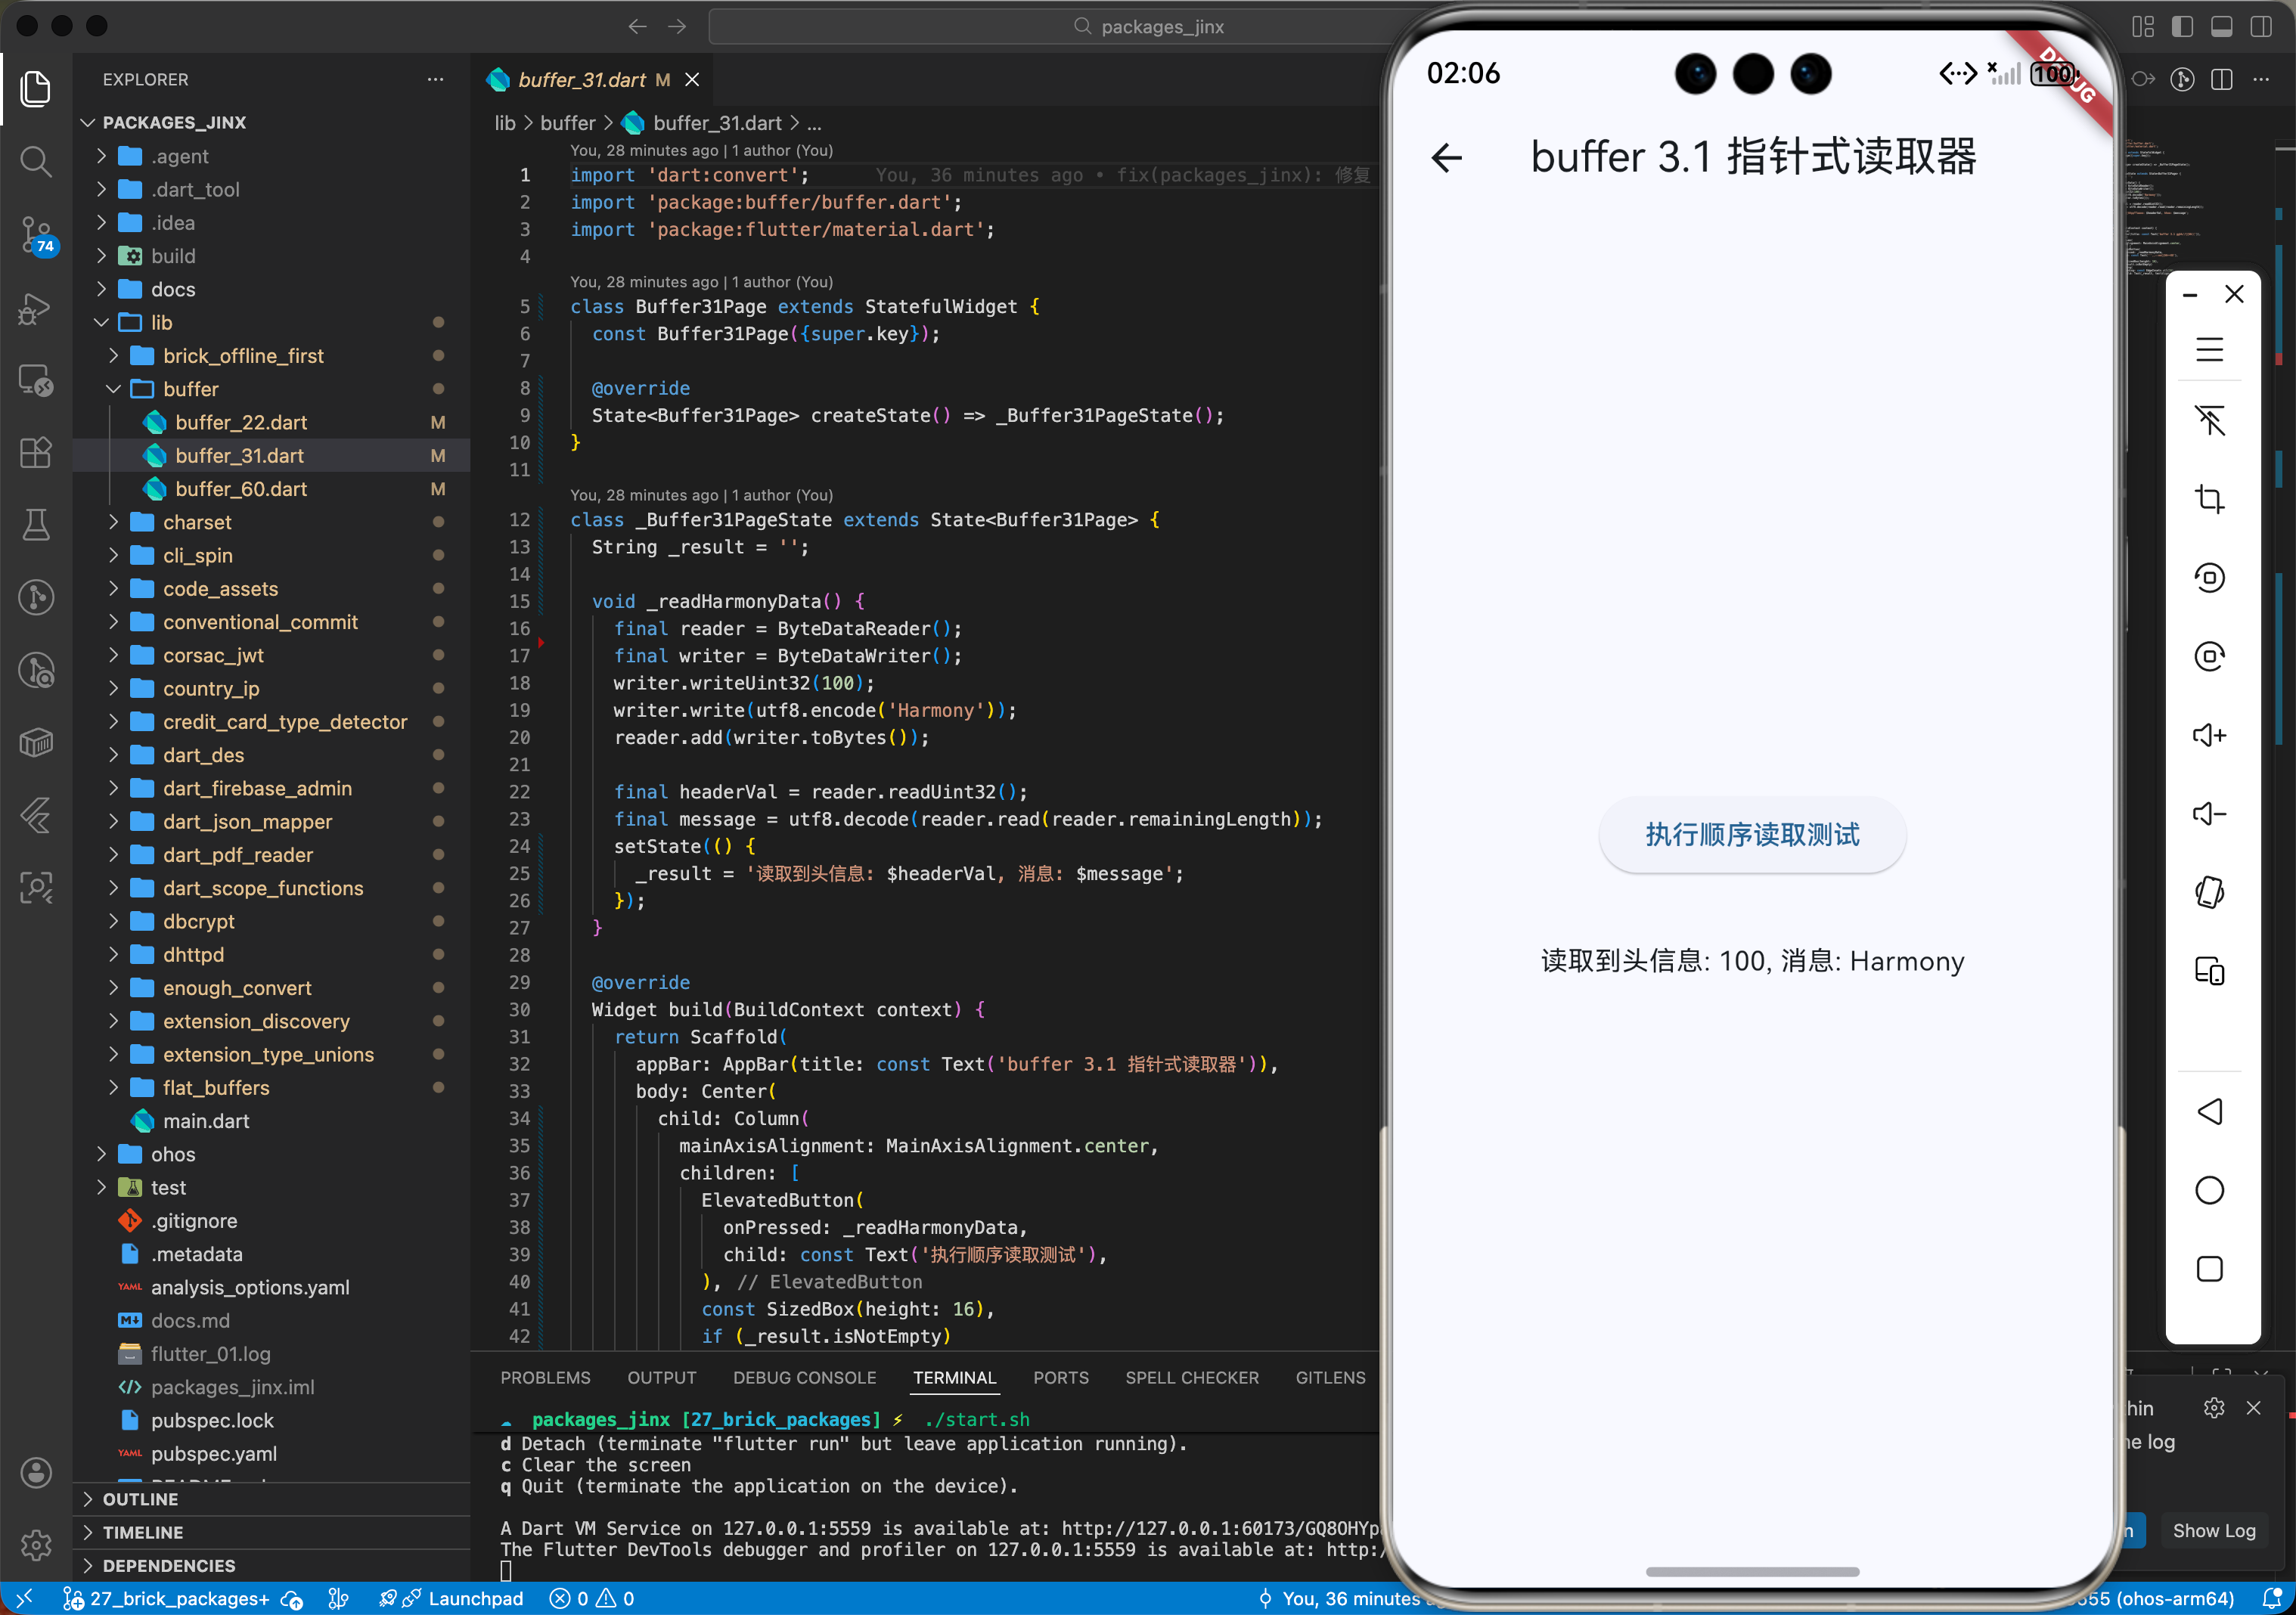Open the Extensions view

coord(36,452)
